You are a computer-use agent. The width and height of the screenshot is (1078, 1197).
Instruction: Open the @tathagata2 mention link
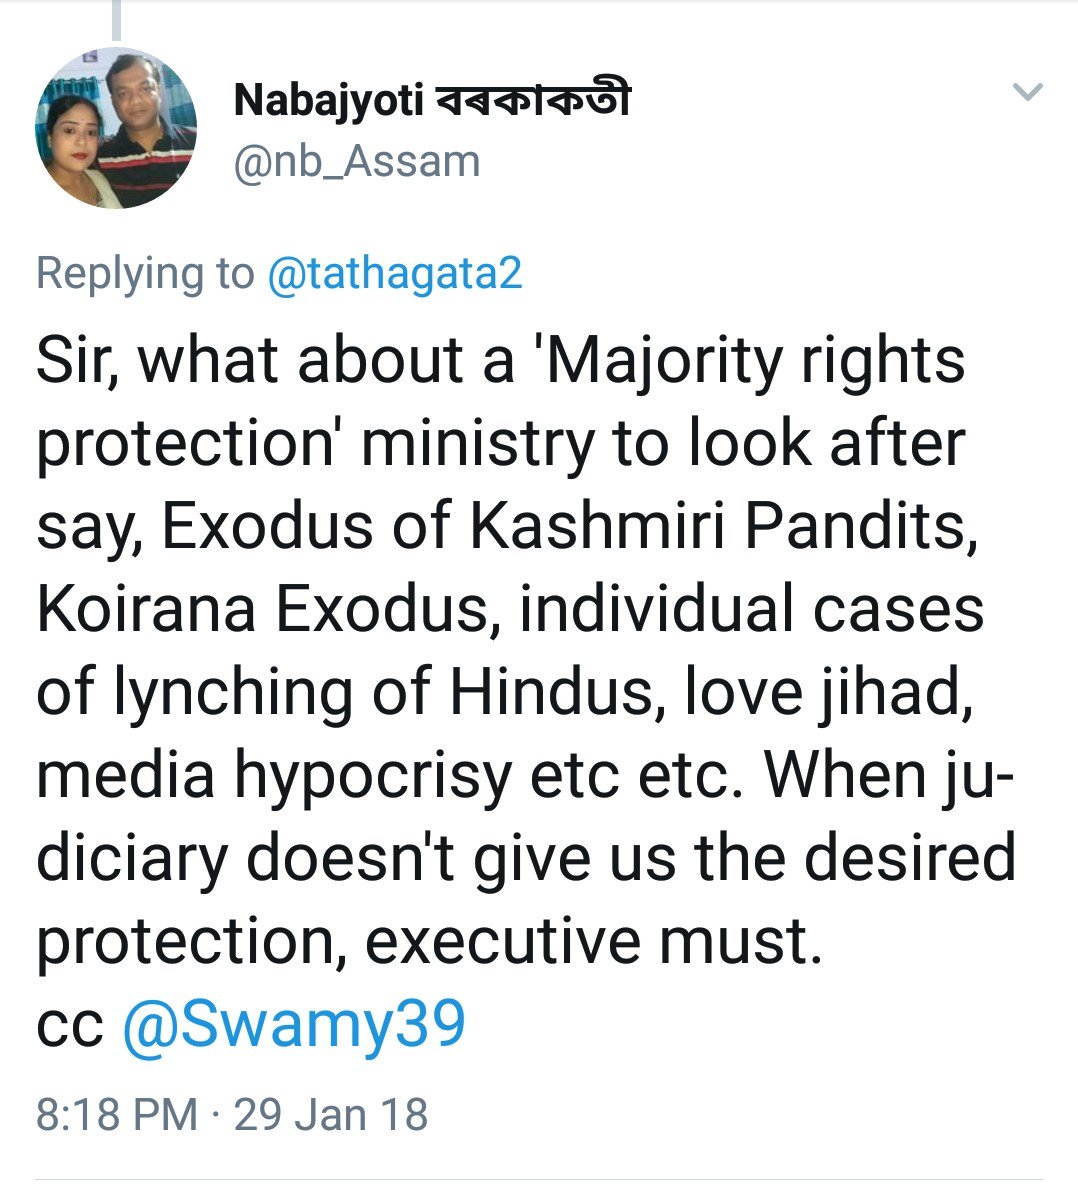click(395, 273)
